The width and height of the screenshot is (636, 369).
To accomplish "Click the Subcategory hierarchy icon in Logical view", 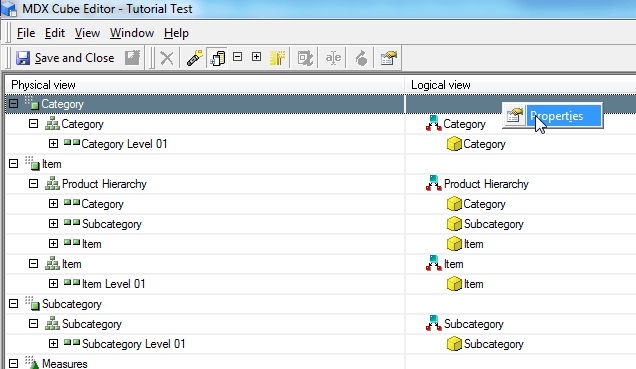I will 433,323.
